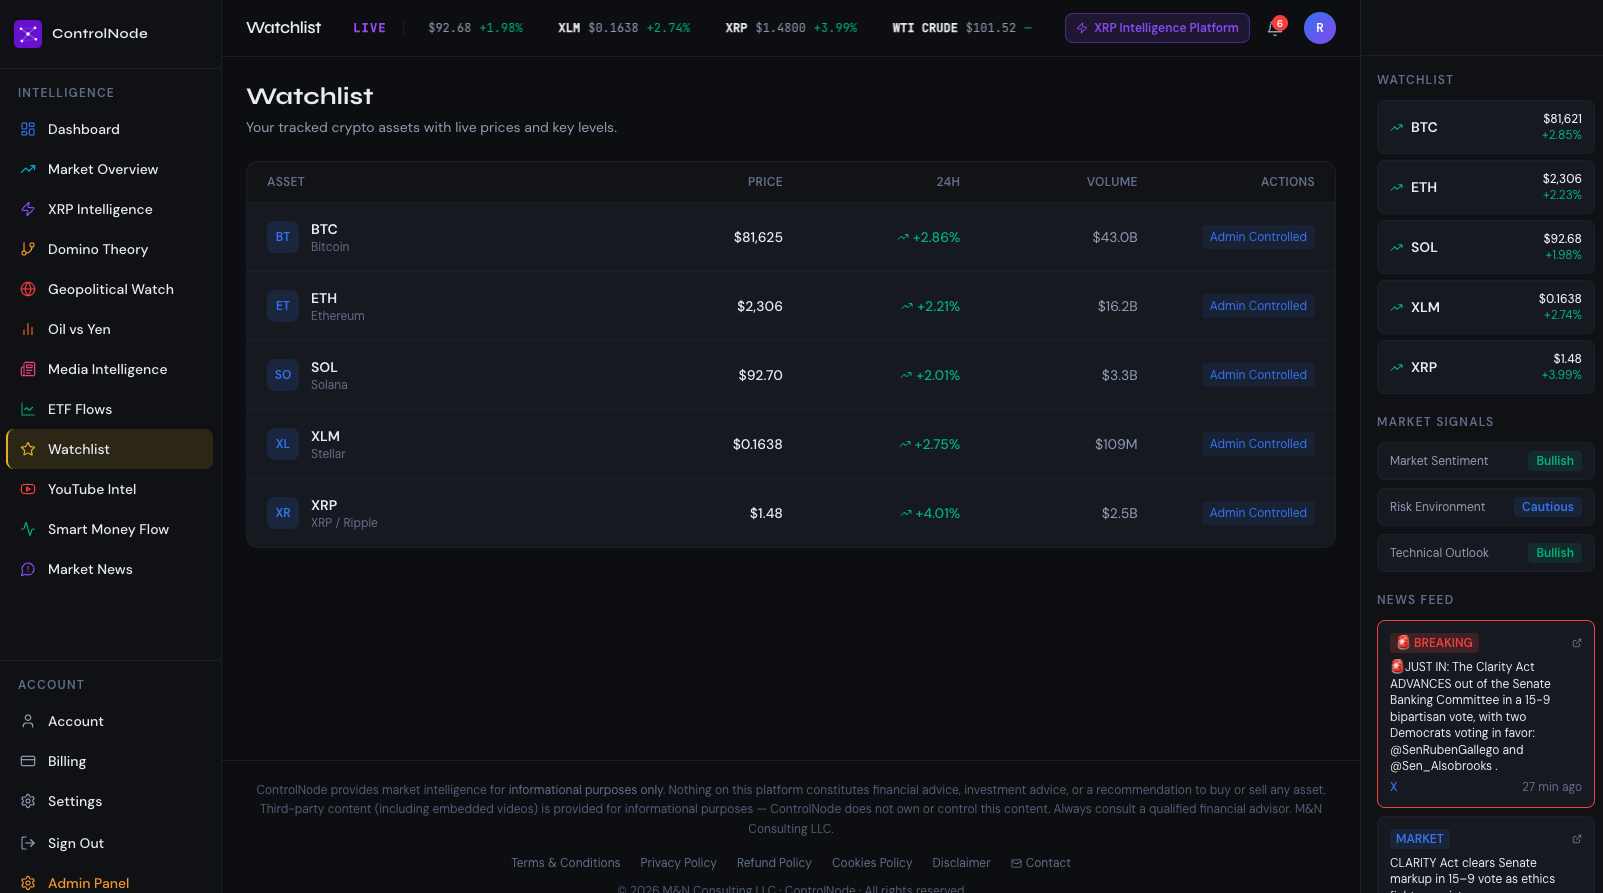Viewport: 1603px width, 893px height.
Task: Click the Contact footer link
Action: click(1041, 863)
